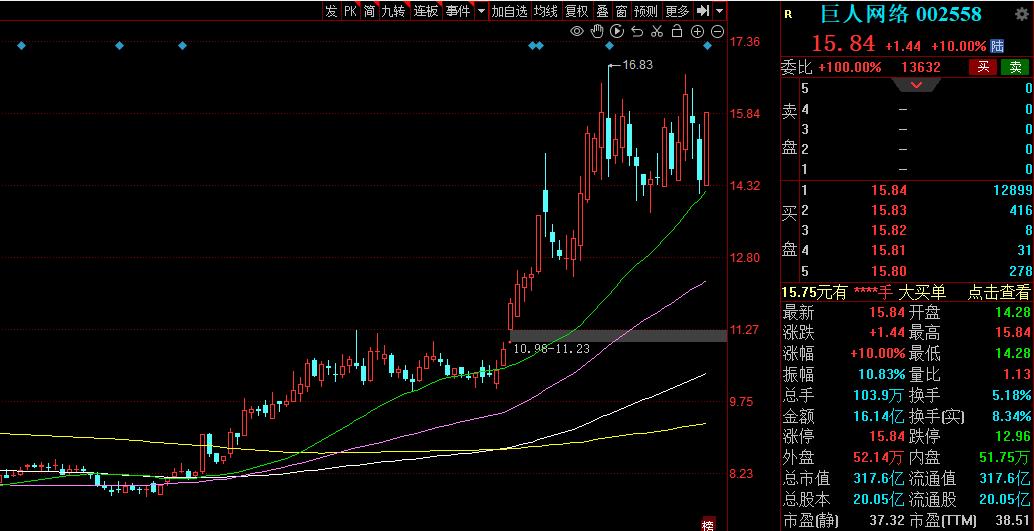Open the 预测 forecast tool
Screen dimensions: 1034x531
pyautogui.click(x=646, y=11)
